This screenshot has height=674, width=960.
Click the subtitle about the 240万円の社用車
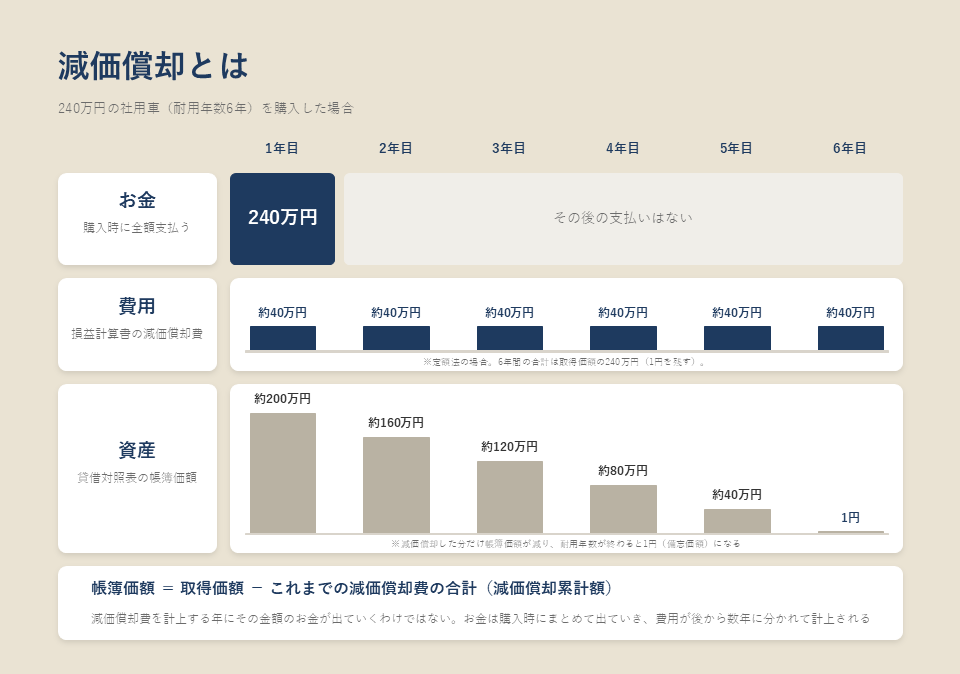[x=206, y=108]
